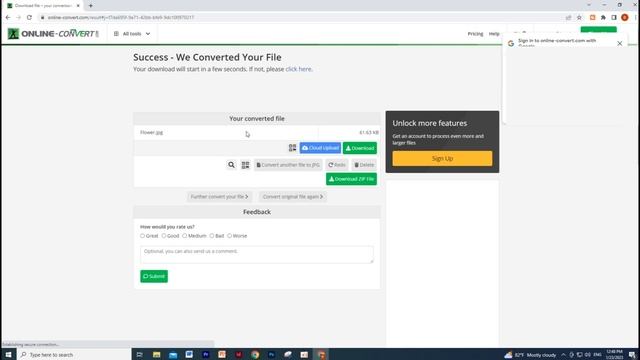Open the notification center icon

pos(632,355)
